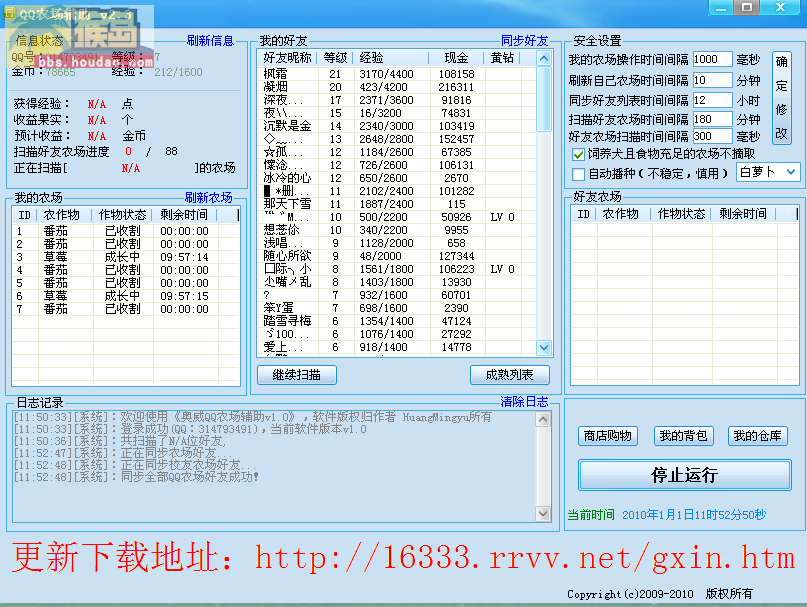Viewport: 807px width, 607px height.
Task: Click the 确定修改 vertical button
Action: pos(781,98)
